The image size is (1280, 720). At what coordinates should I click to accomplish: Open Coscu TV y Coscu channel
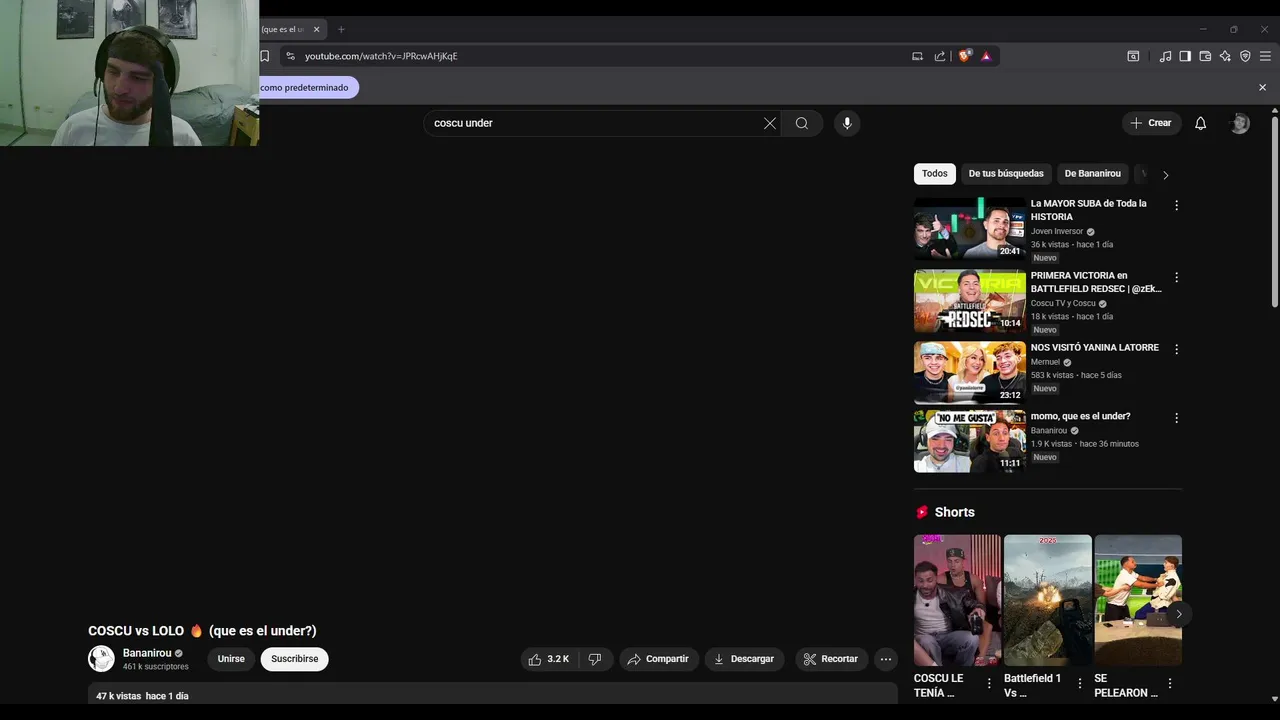click(1063, 303)
